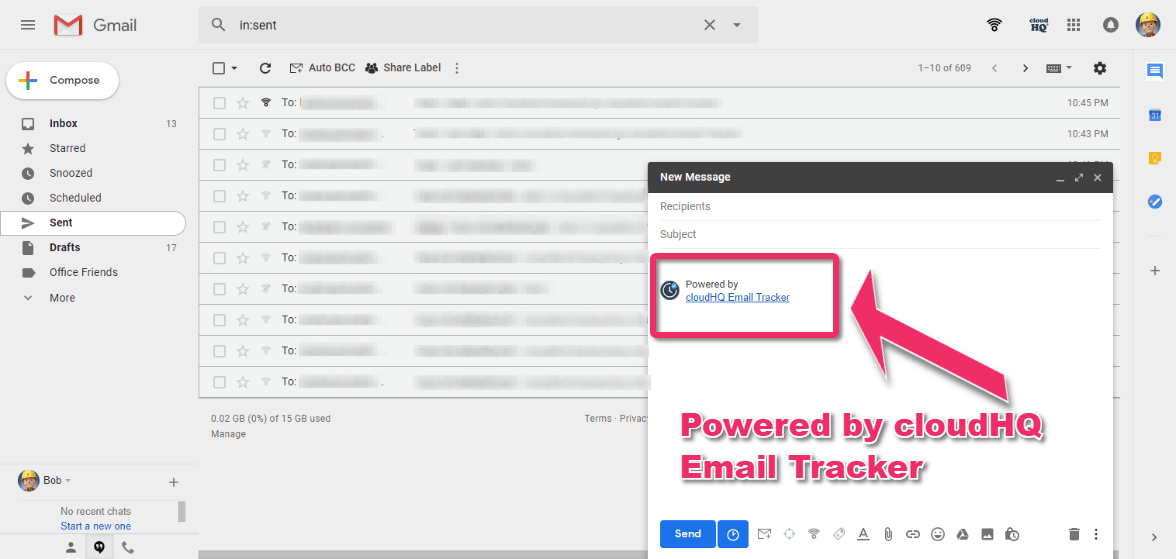Select the Sent folder
This screenshot has width=1176, height=559.
pos(93,223)
